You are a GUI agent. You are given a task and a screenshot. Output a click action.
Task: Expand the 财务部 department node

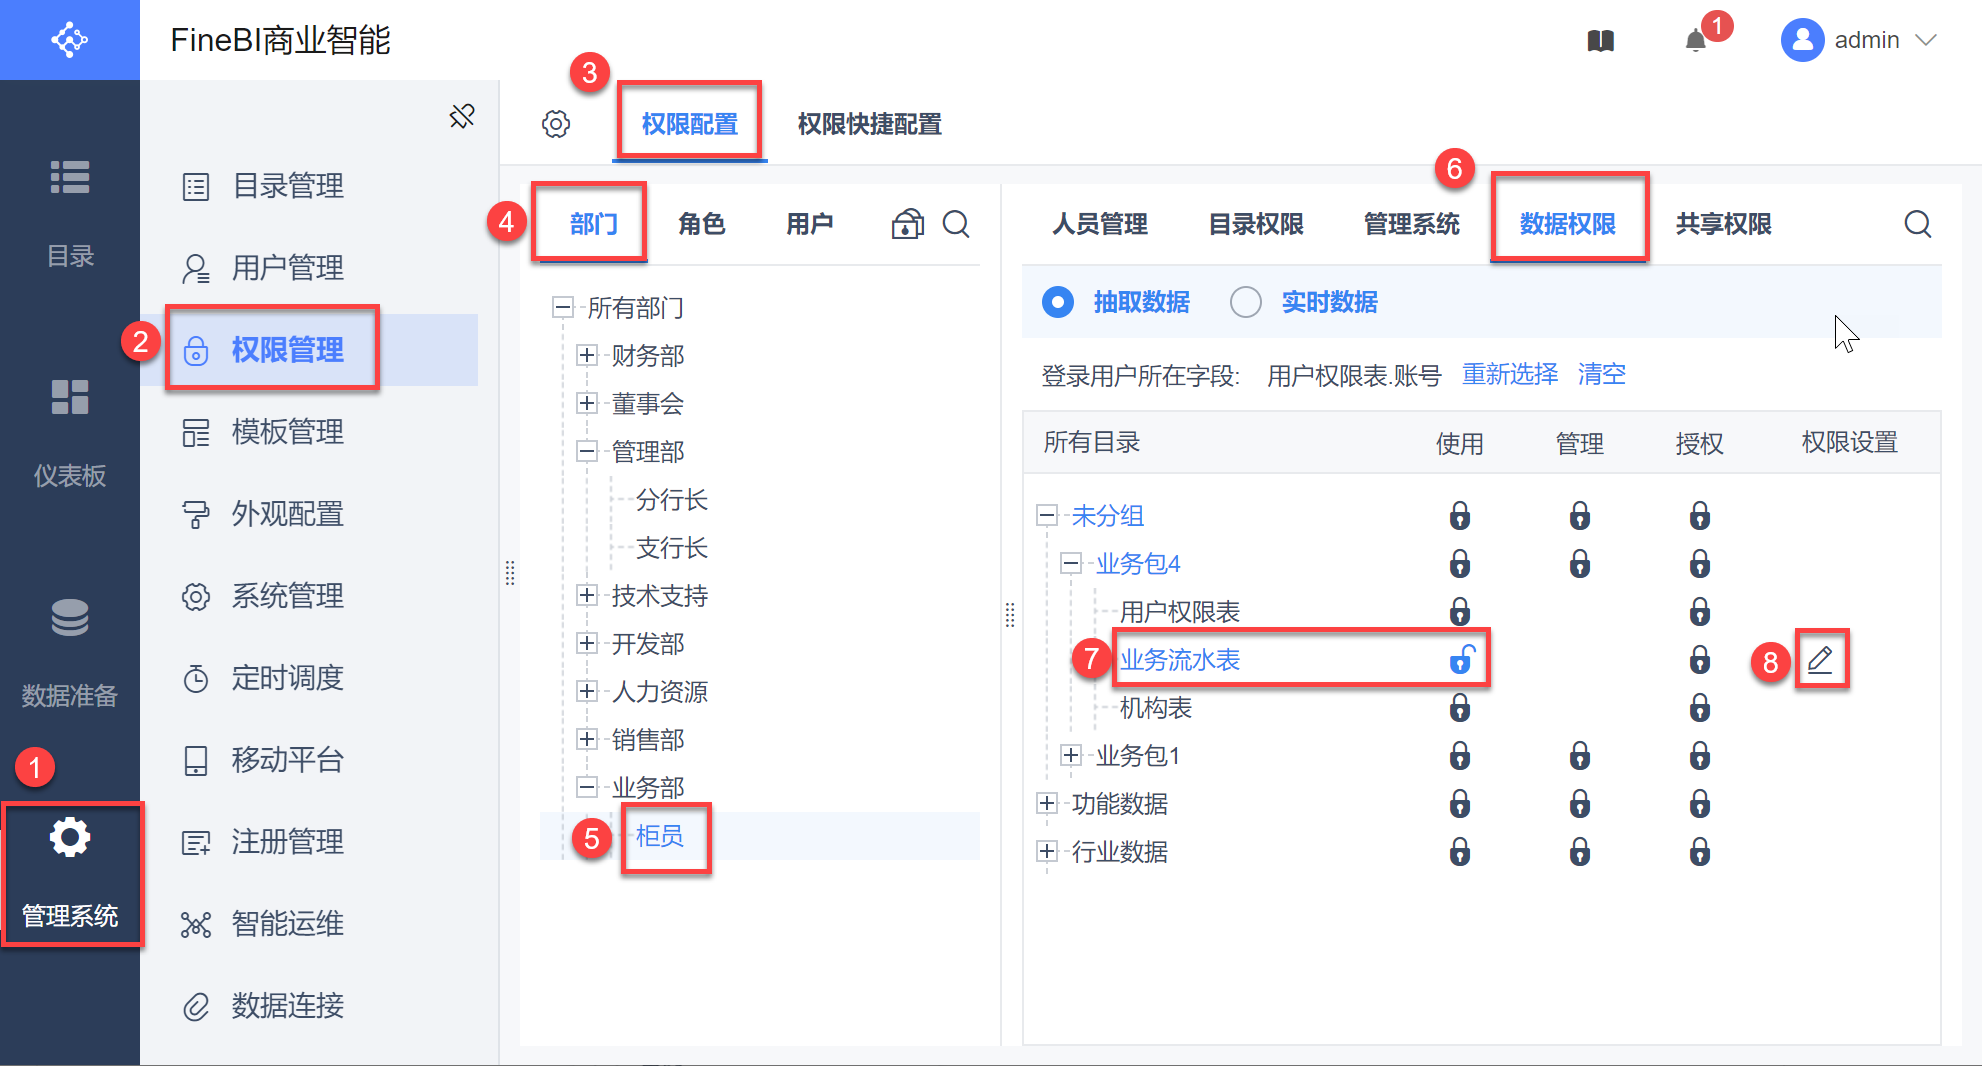[587, 355]
